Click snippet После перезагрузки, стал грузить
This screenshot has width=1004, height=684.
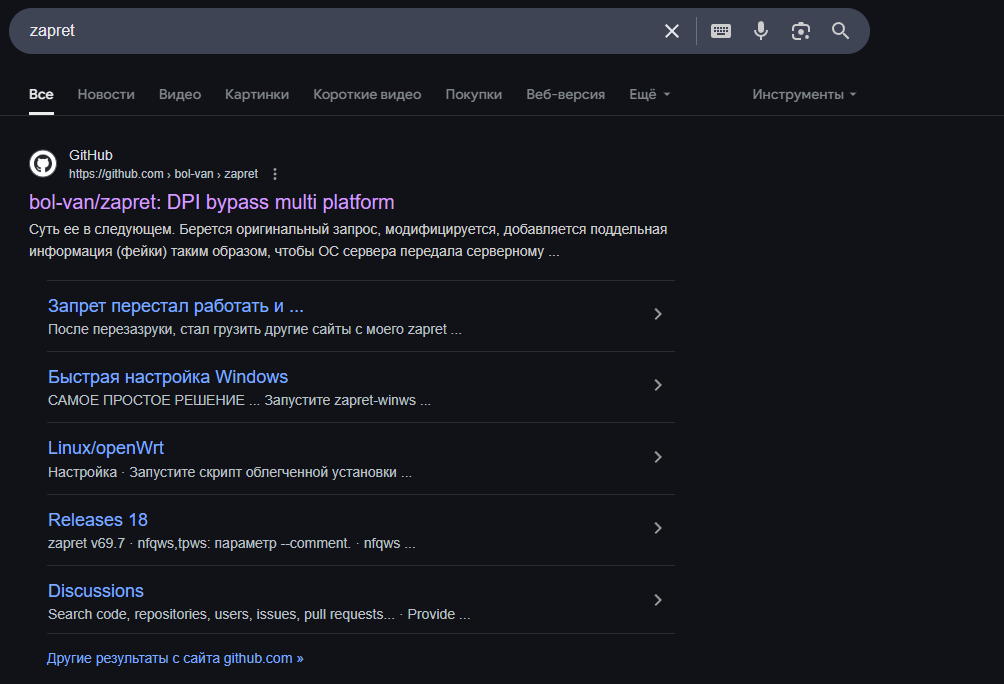tap(255, 330)
